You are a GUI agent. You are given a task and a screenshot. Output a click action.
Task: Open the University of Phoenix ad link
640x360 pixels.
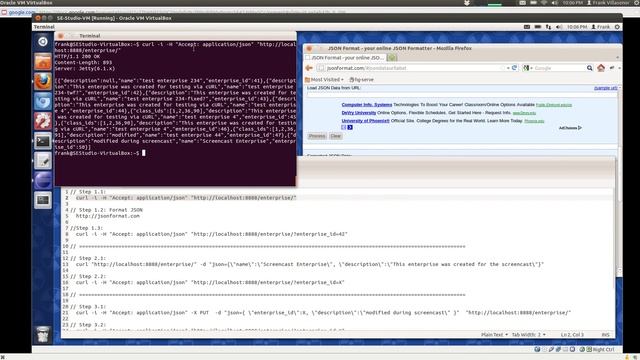coord(365,121)
